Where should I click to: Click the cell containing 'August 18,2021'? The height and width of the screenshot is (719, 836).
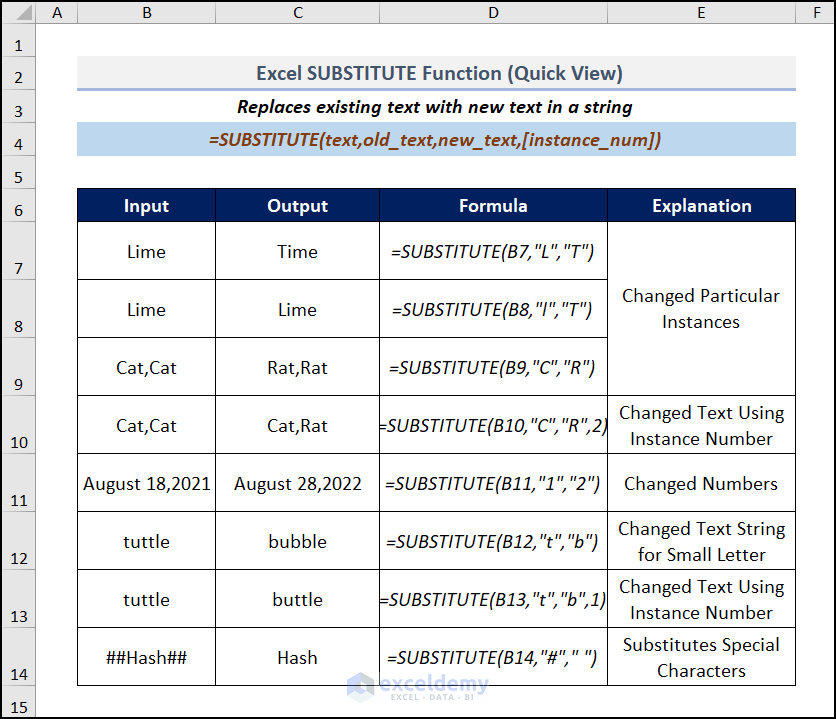146,483
